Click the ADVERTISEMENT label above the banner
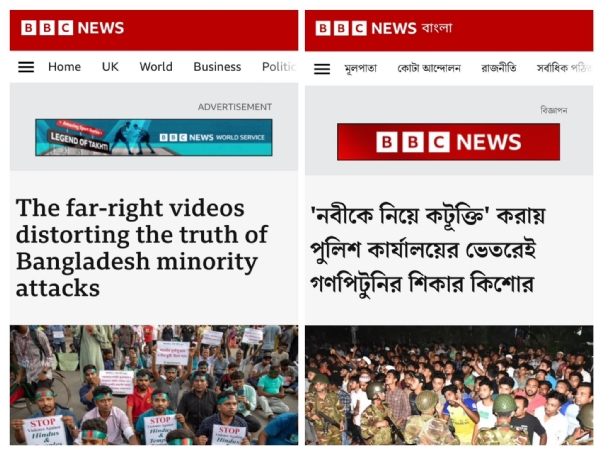This screenshot has width=600, height=451. 235,107
